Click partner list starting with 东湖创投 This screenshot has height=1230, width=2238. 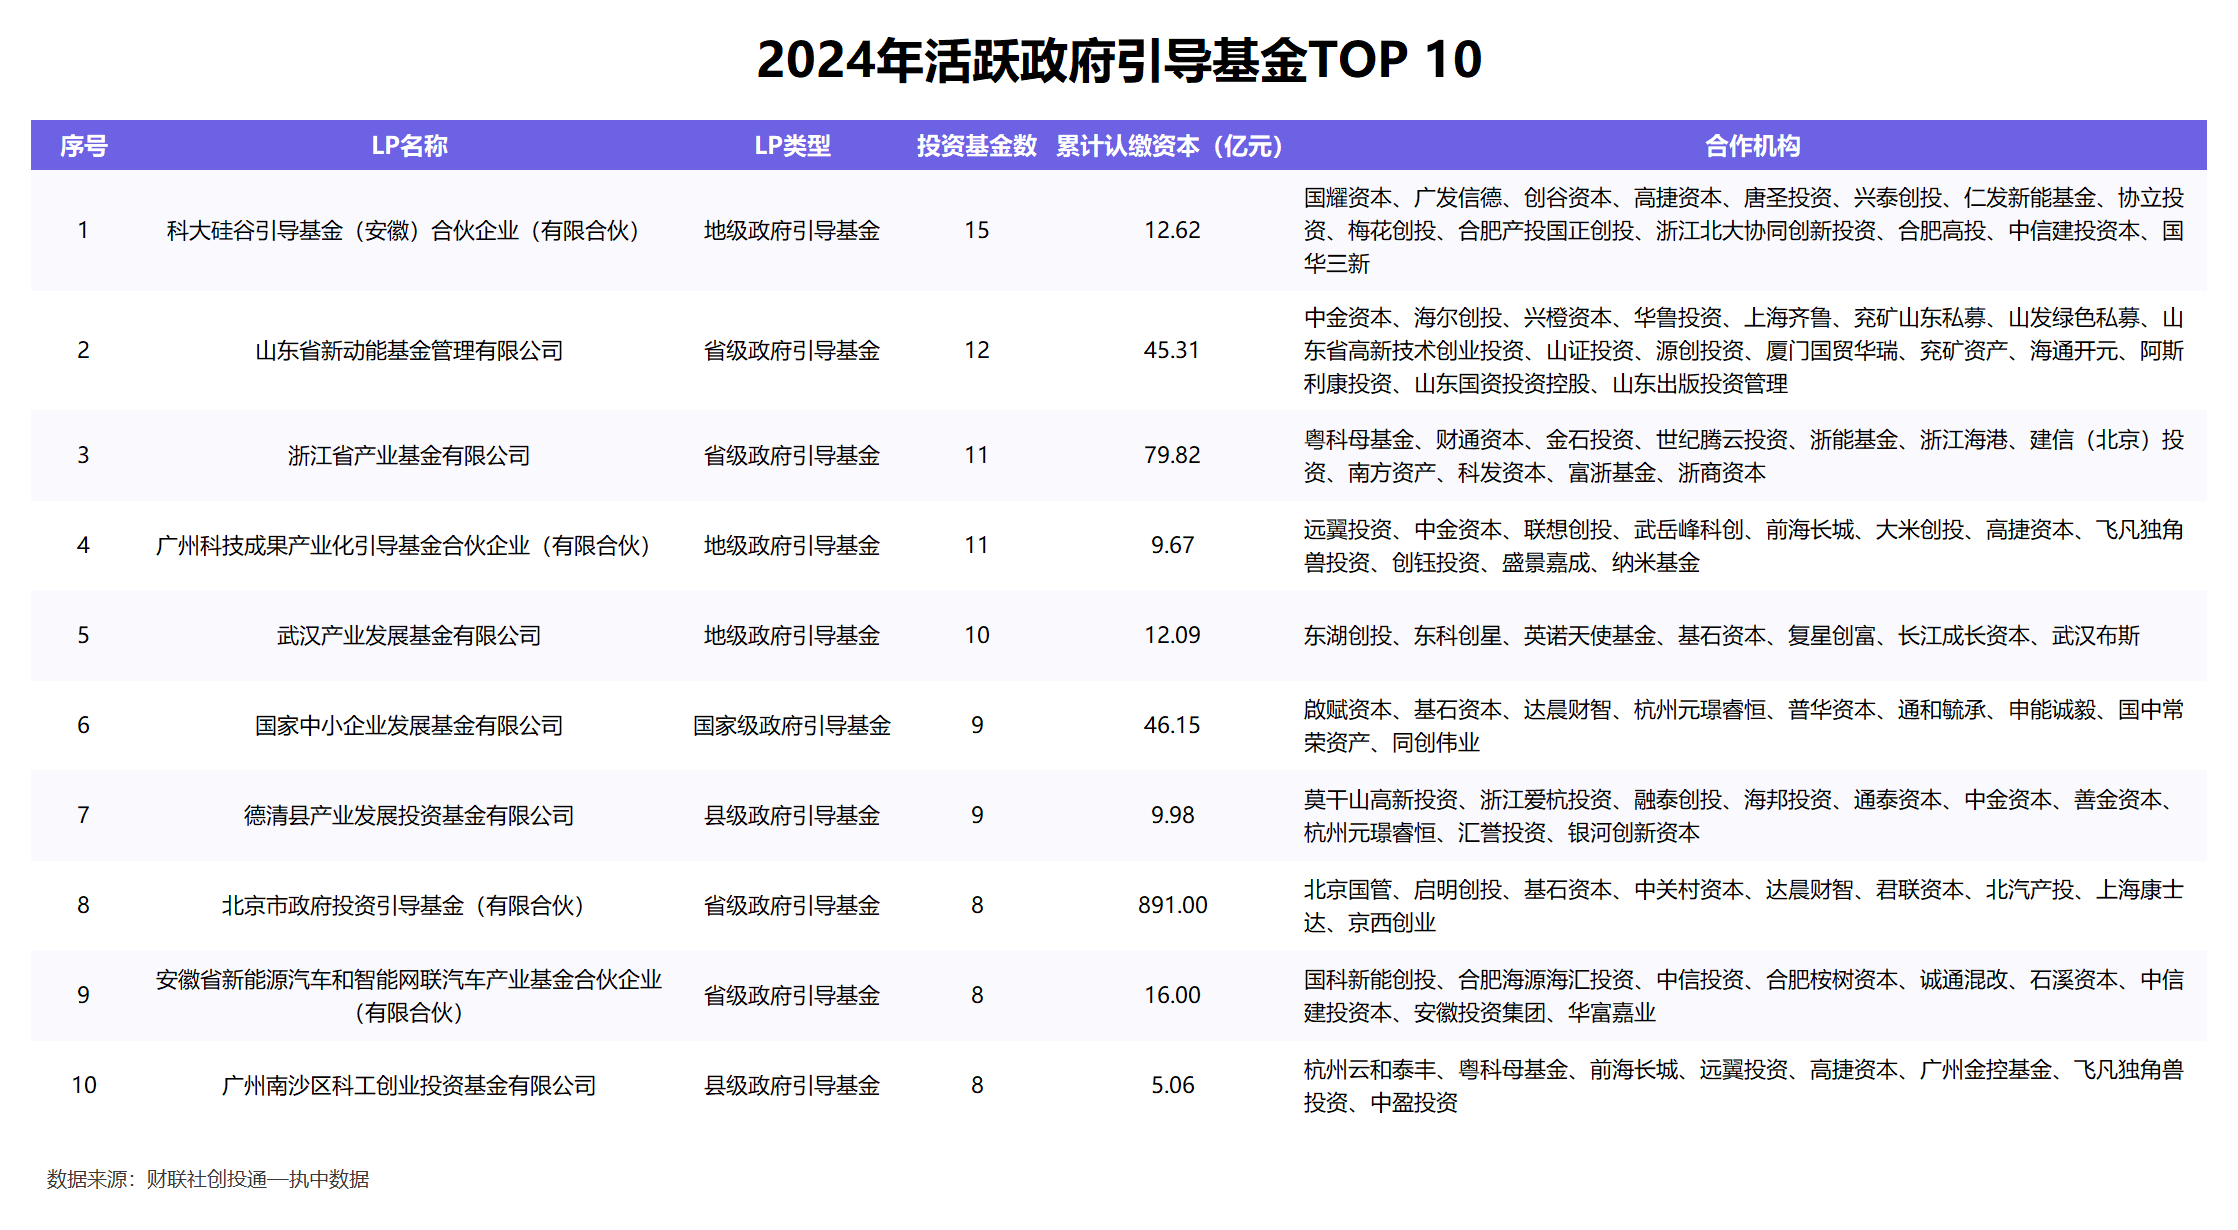coord(1721,636)
